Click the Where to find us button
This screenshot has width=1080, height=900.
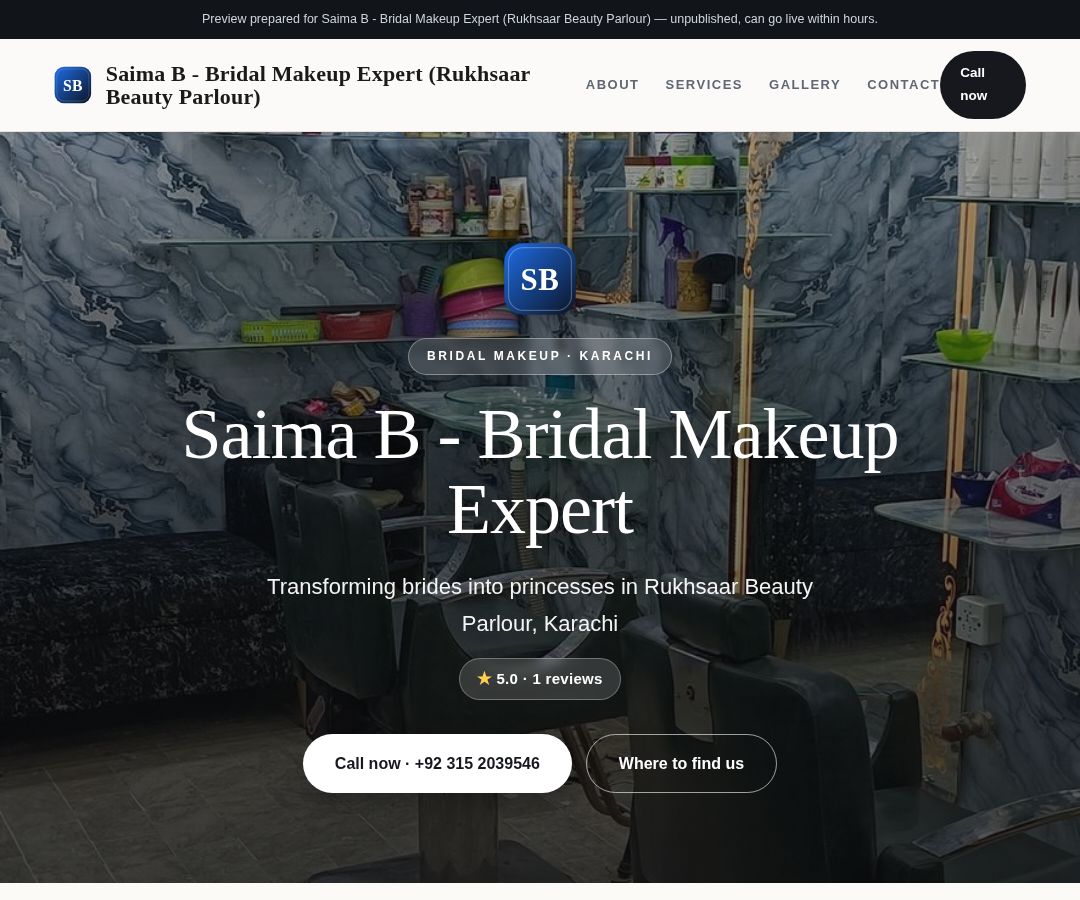pyautogui.click(x=681, y=763)
